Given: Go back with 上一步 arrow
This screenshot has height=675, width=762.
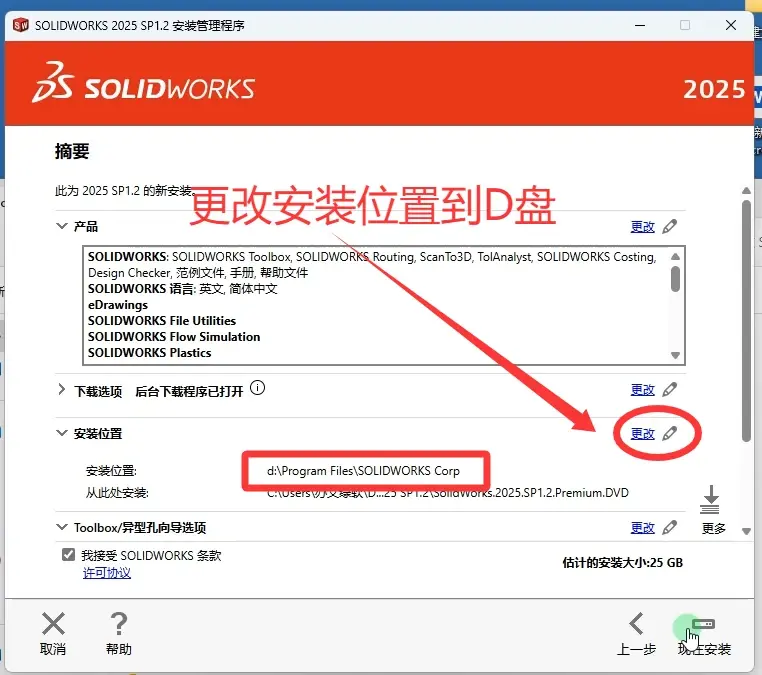Looking at the screenshot, I should pos(636,634).
